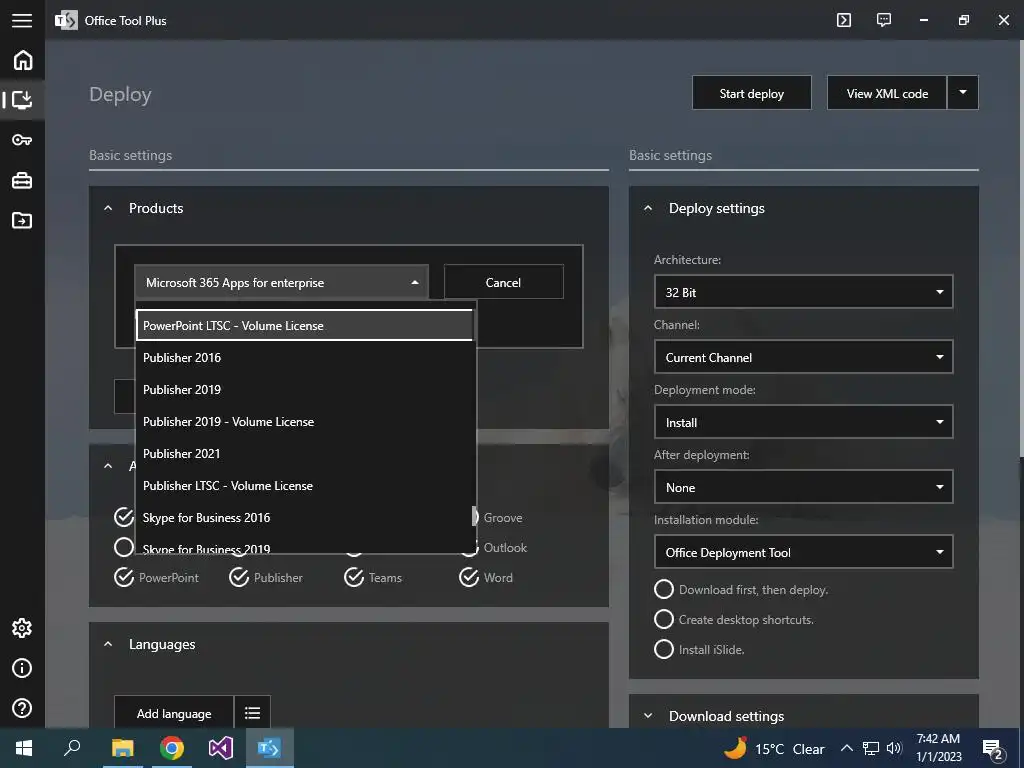
Task: Open the Toolbox icon in sidebar
Action: (22, 180)
